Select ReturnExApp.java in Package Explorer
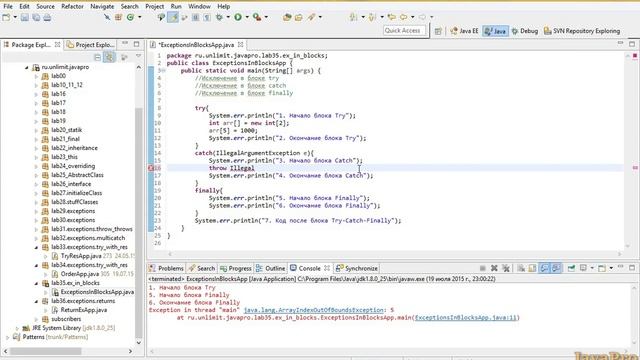The image size is (640, 360). (83, 310)
